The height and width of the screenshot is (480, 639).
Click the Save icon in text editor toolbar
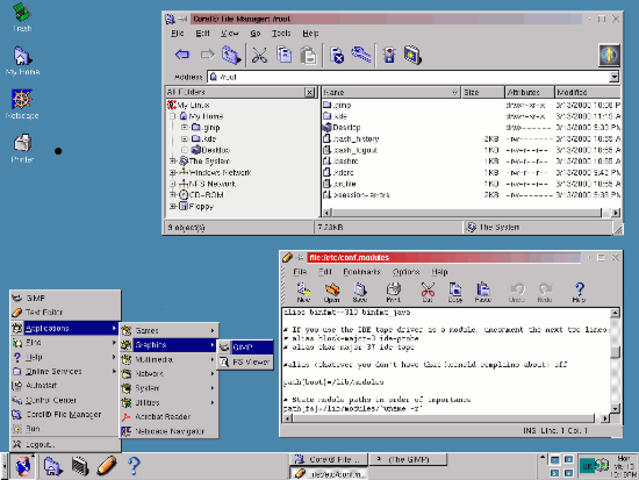360,292
